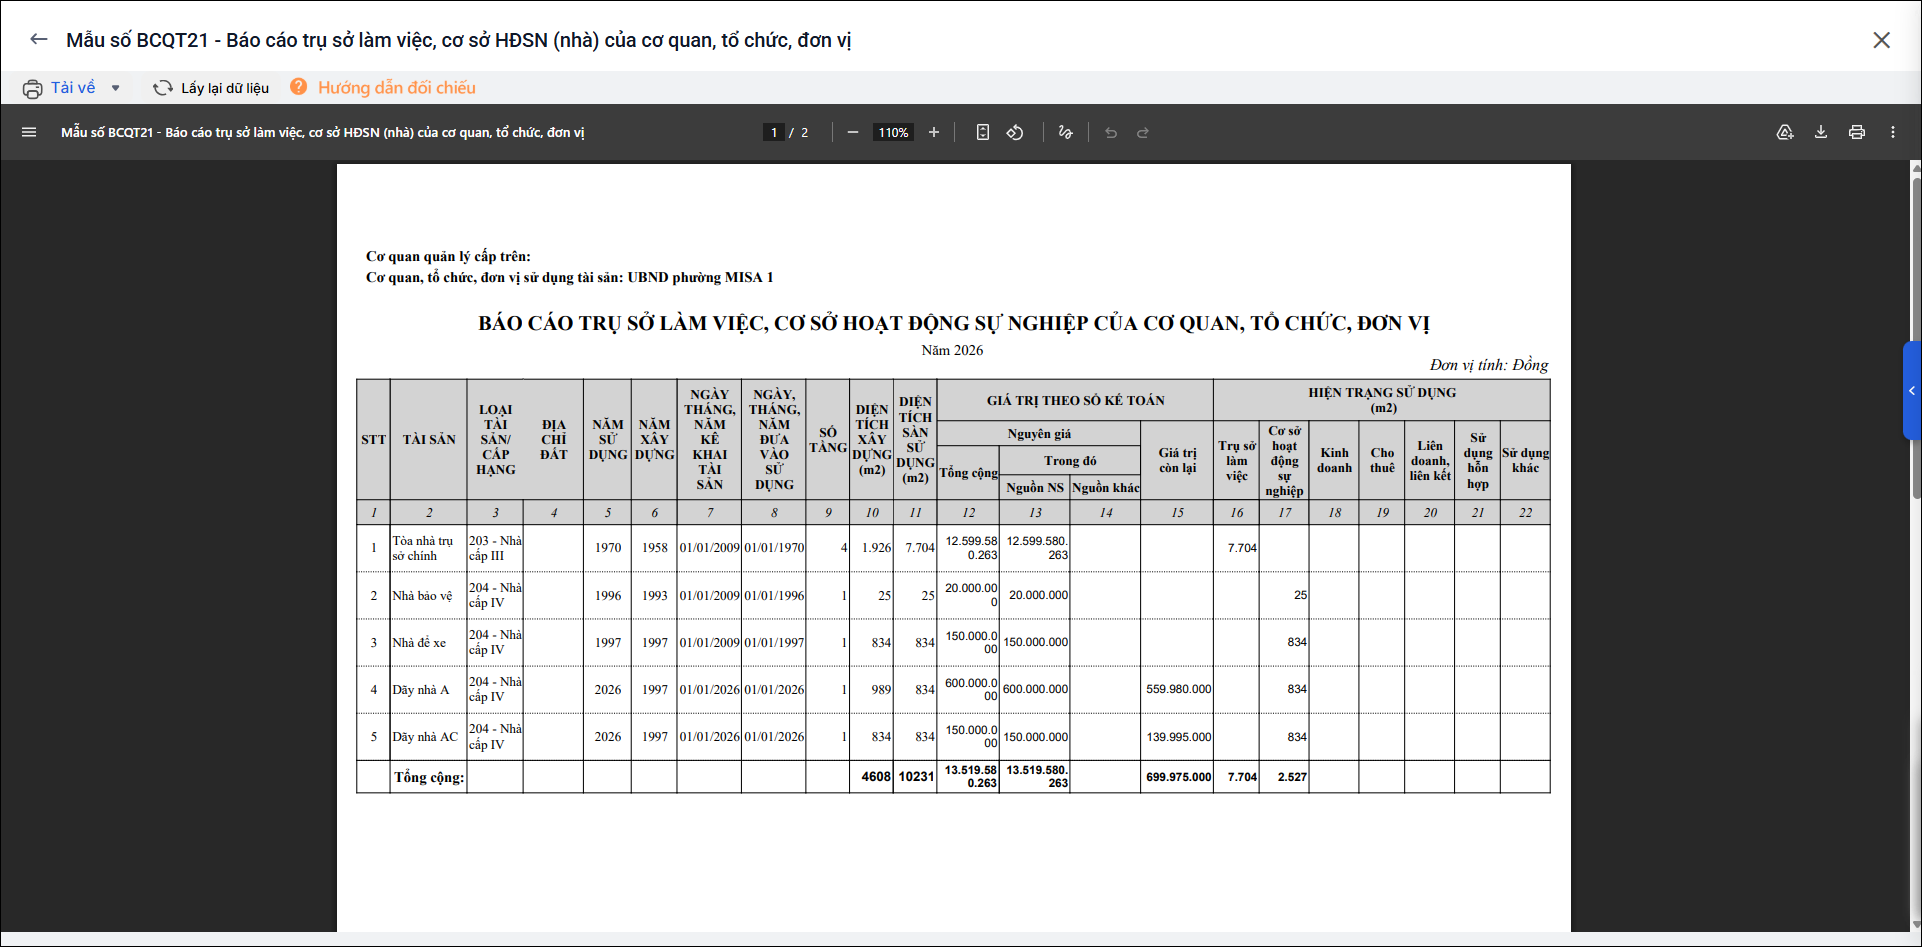Click the printer icon beside Tải về
This screenshot has width=1922, height=947.
click(32, 88)
